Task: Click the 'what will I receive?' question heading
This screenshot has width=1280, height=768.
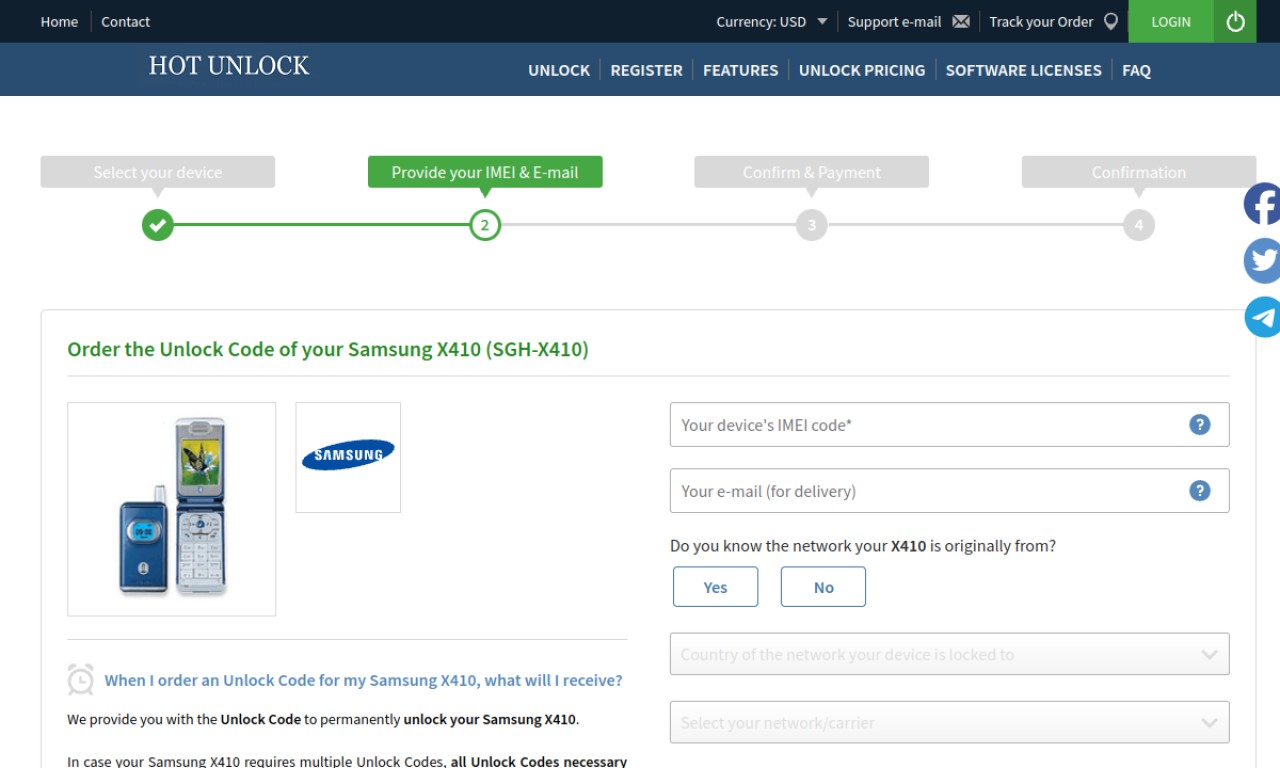Action: [x=363, y=680]
